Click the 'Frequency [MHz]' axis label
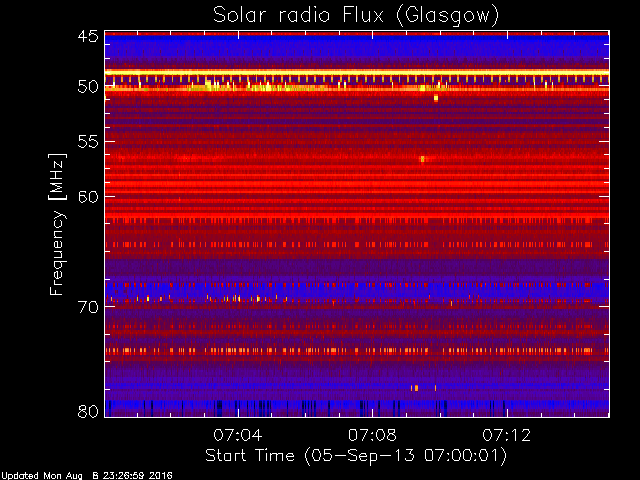 [57, 224]
